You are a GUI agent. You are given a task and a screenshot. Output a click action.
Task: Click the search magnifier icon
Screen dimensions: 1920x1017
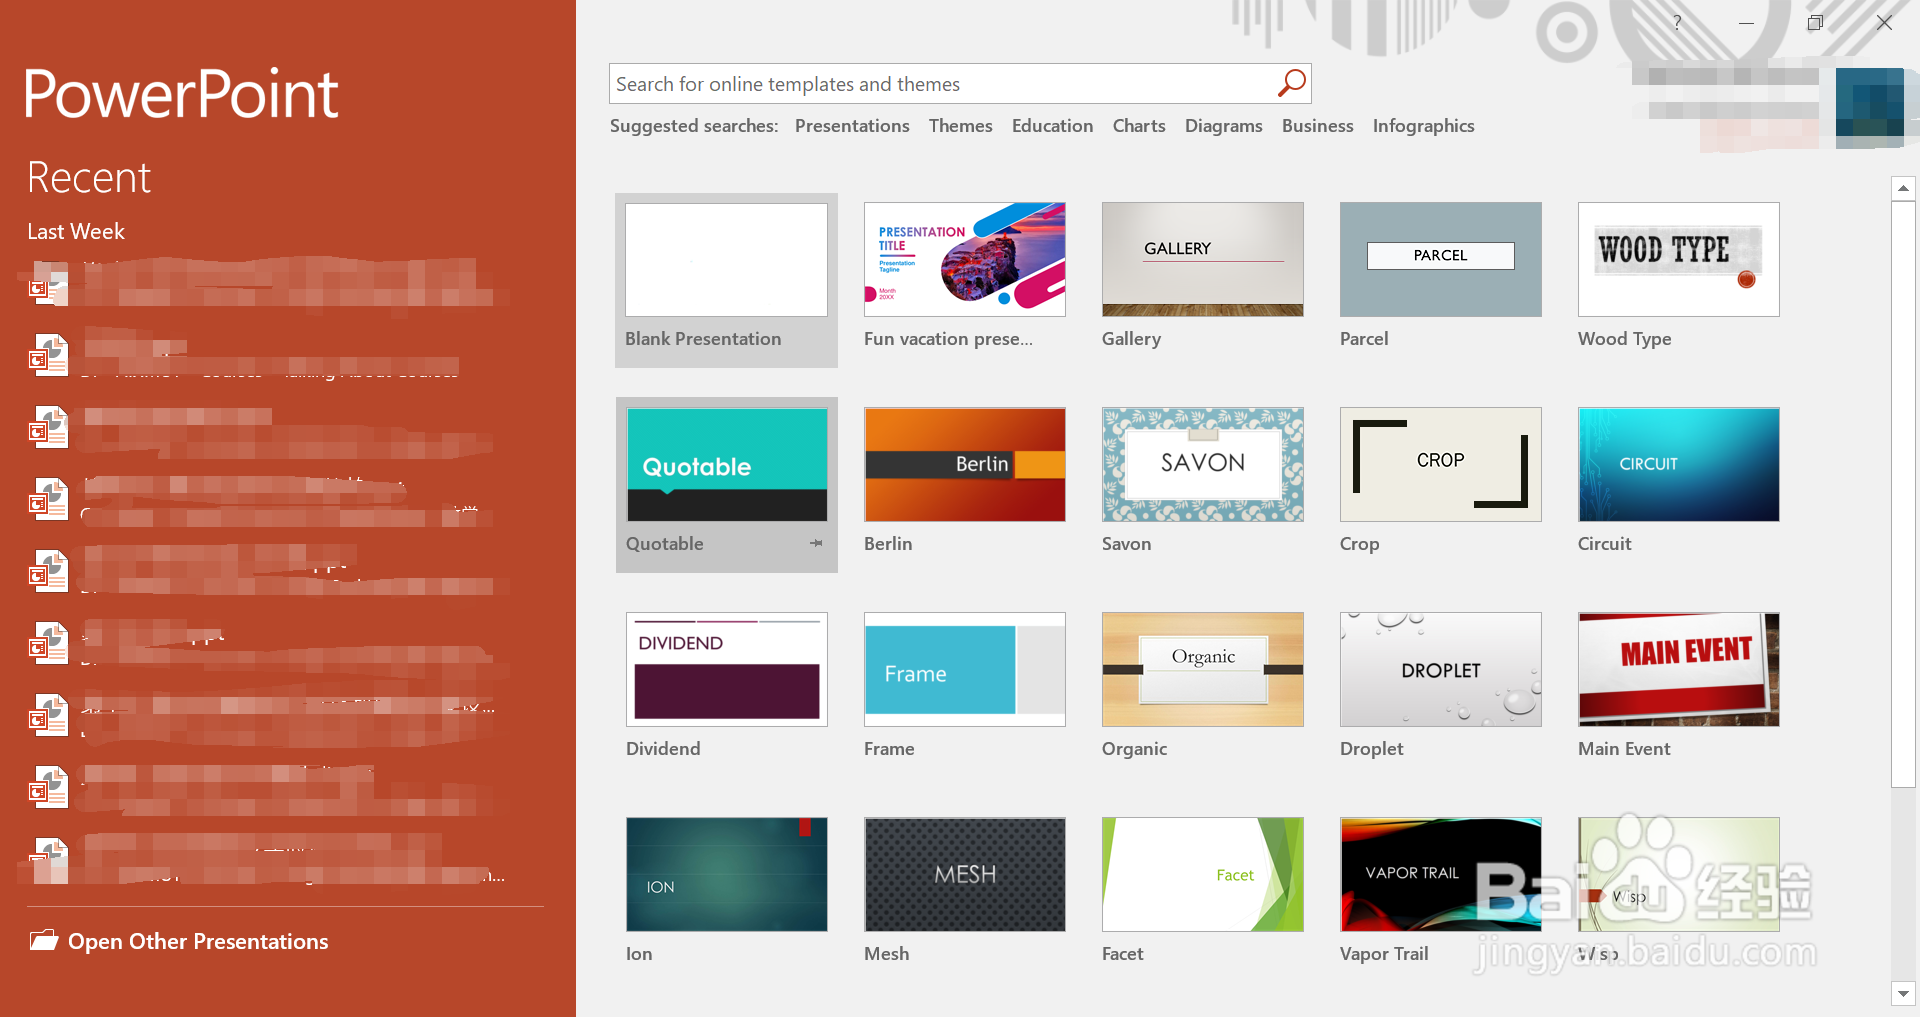1291,83
